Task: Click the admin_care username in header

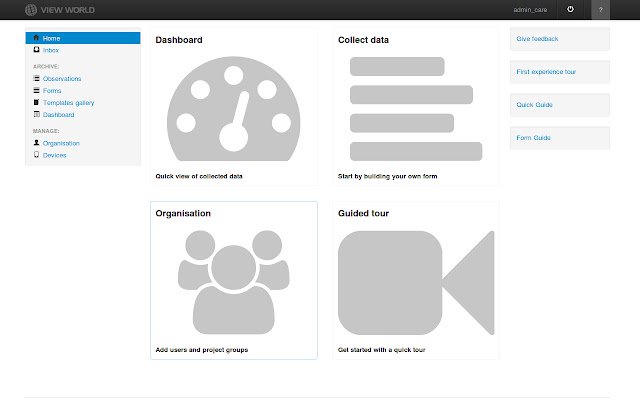Action: coord(530,10)
